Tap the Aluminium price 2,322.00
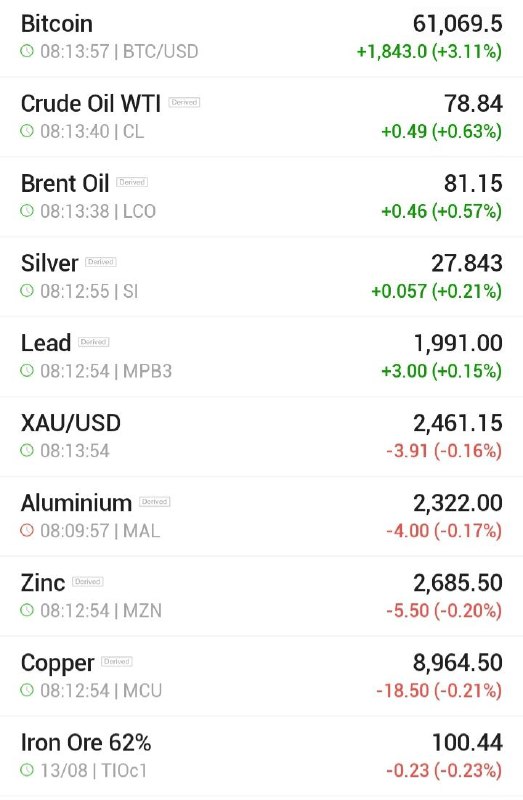This screenshot has width=523, height=800. 458,503
